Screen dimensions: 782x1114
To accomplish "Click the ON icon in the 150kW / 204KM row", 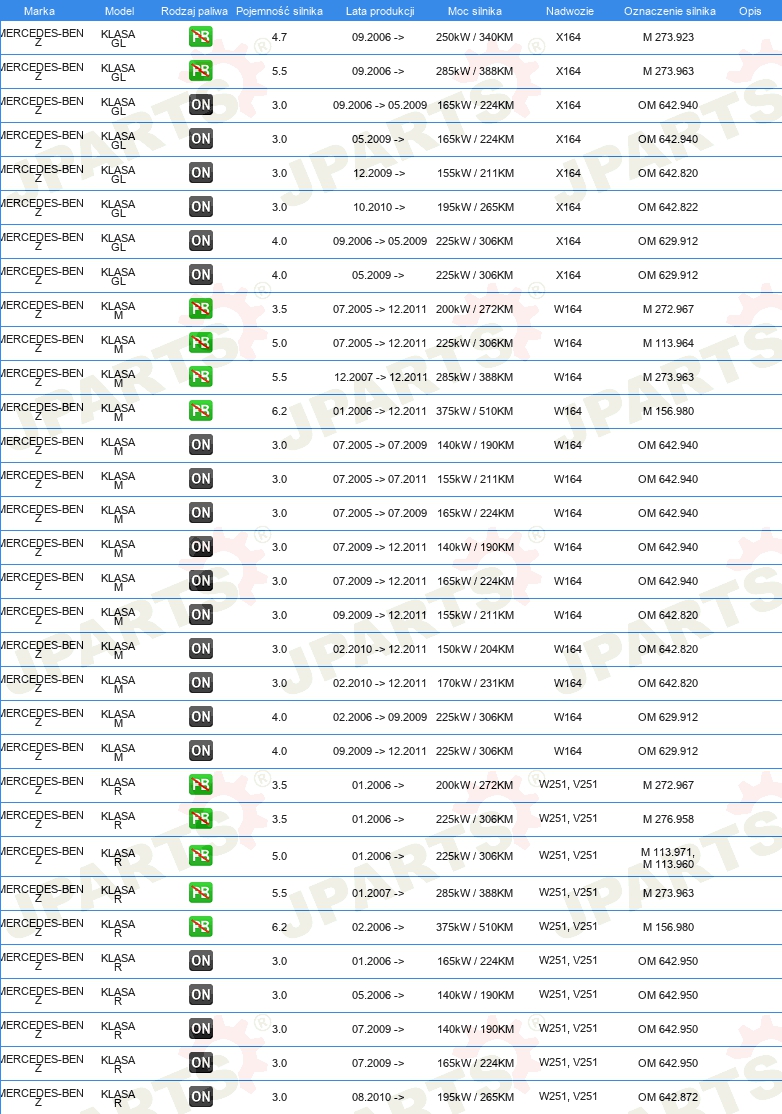I will [x=201, y=649].
